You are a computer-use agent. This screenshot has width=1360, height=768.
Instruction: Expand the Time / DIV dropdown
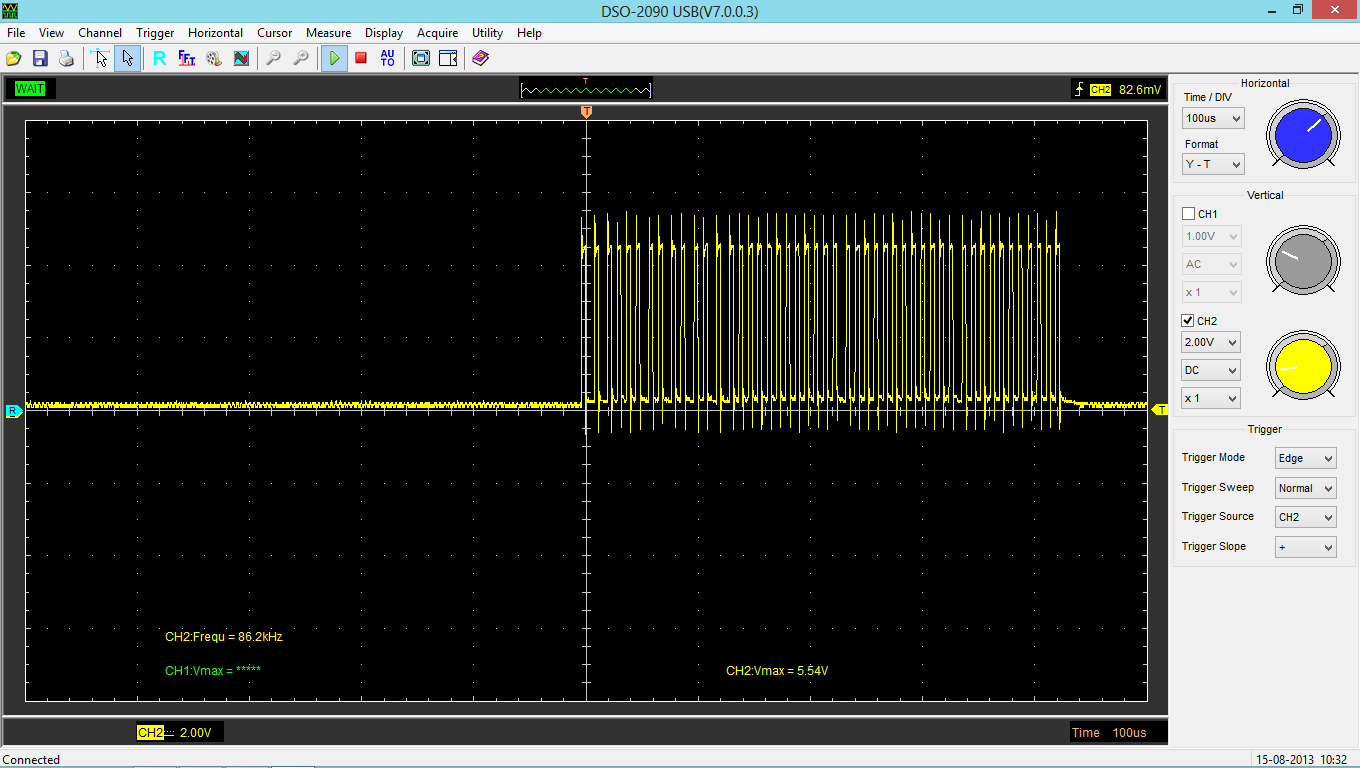coord(1213,118)
